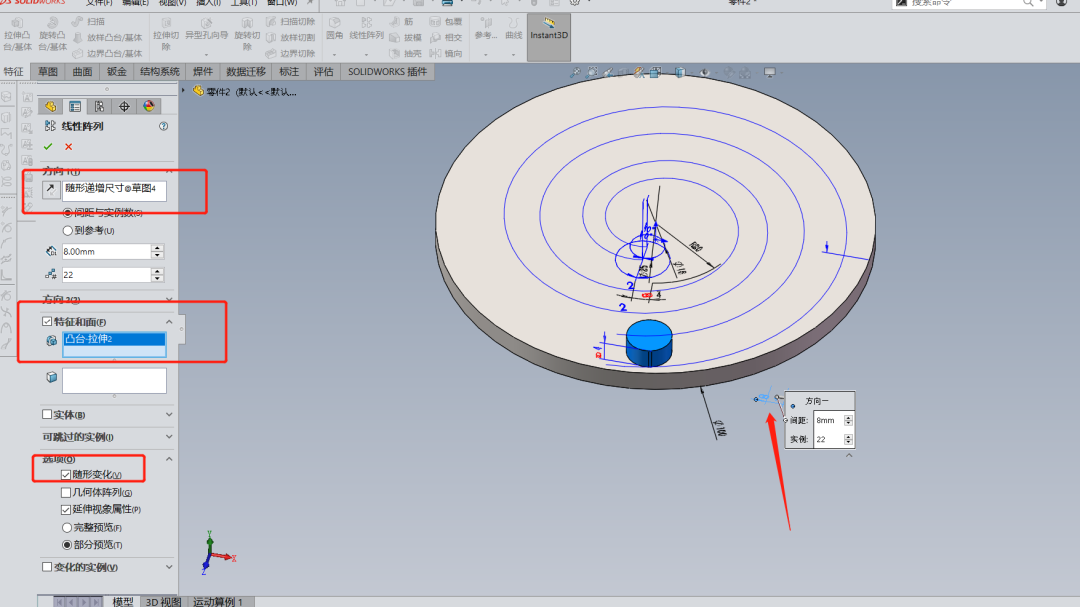
Task: Collapse the 特征和面 section chevron
Action: point(169,322)
